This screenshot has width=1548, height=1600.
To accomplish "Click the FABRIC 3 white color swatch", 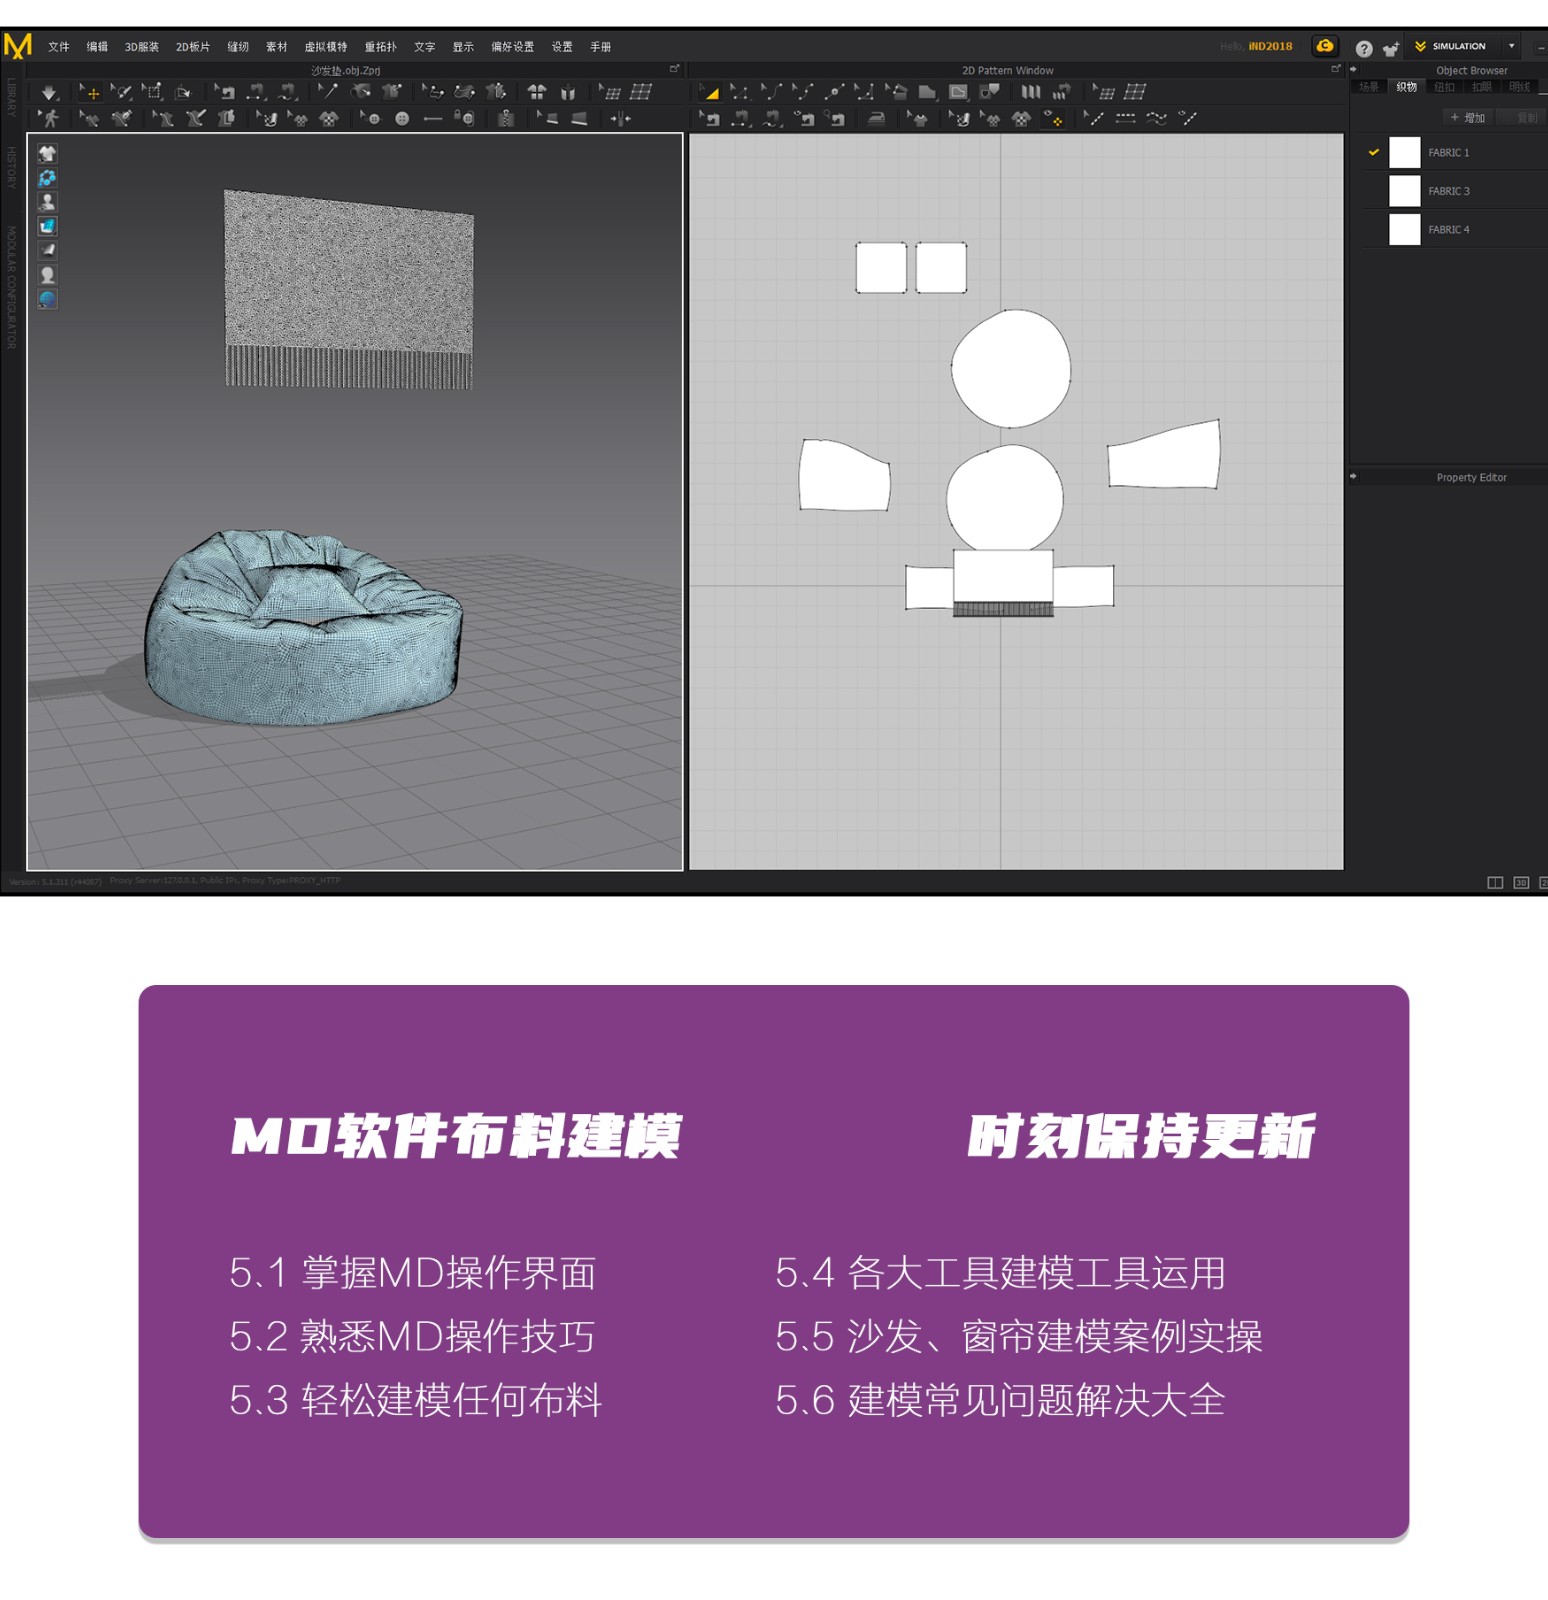I will click(1404, 191).
